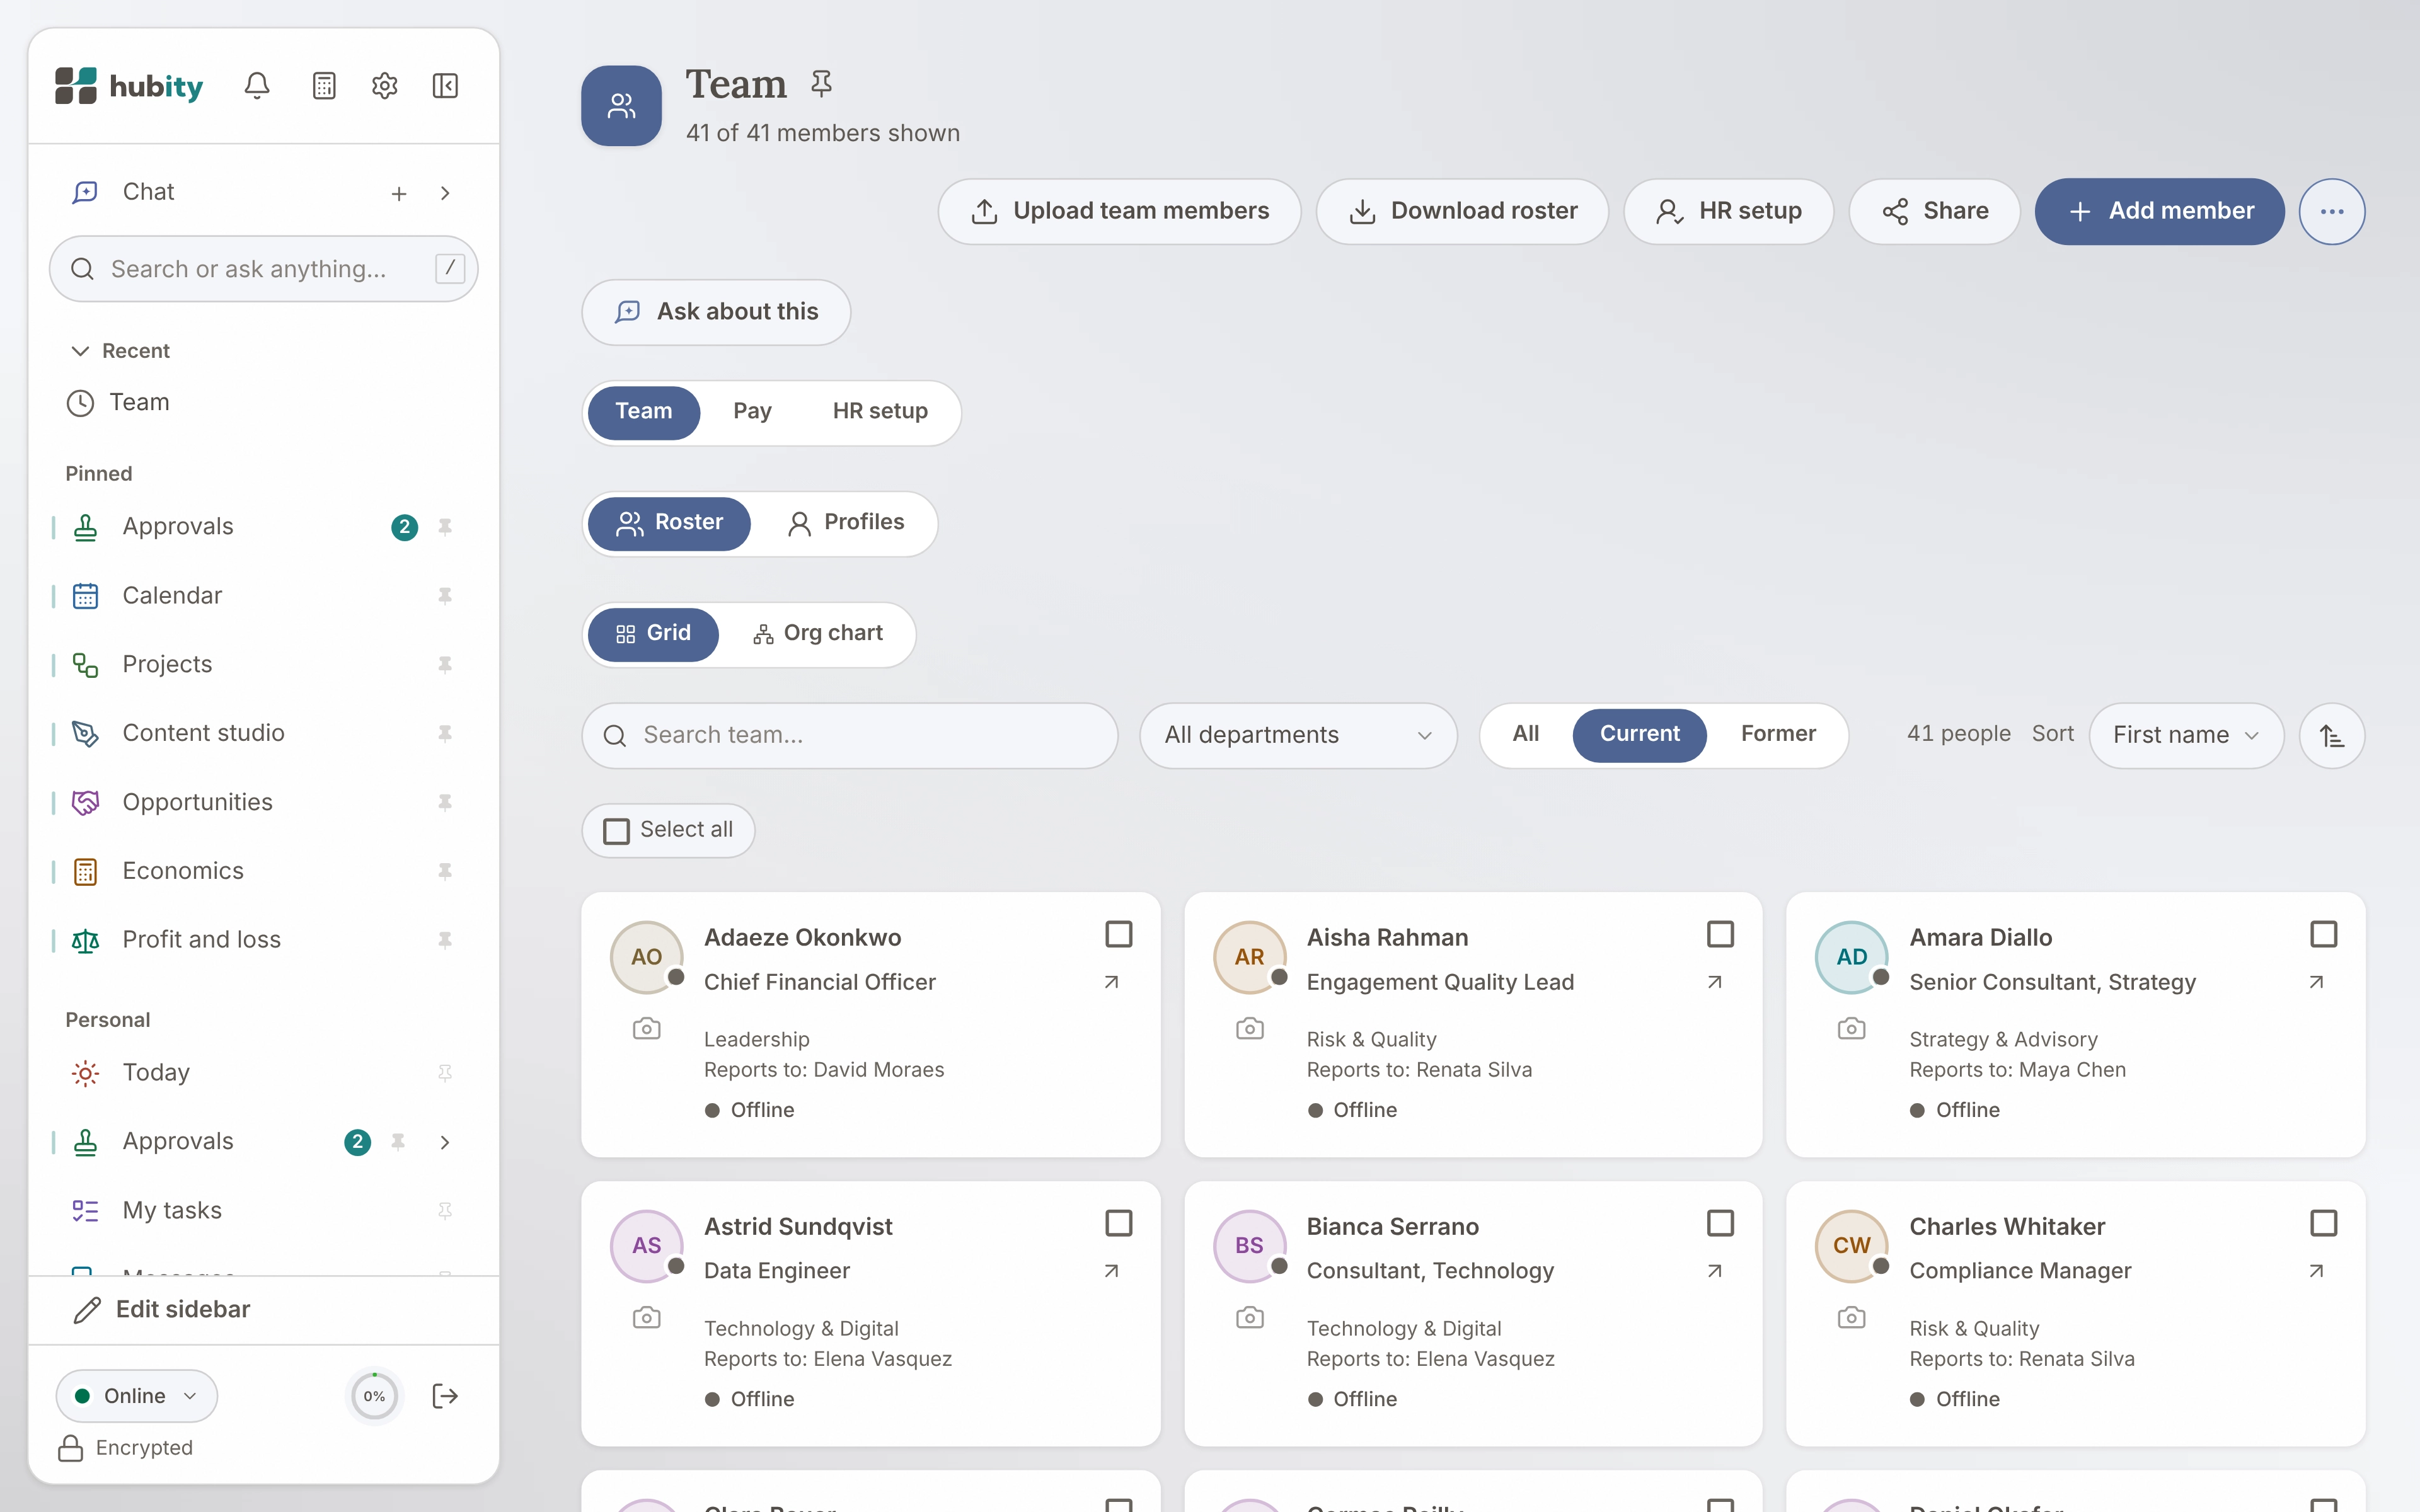The width and height of the screenshot is (2420, 1512).
Task: Expand the Chat chevron
Action: [x=445, y=193]
